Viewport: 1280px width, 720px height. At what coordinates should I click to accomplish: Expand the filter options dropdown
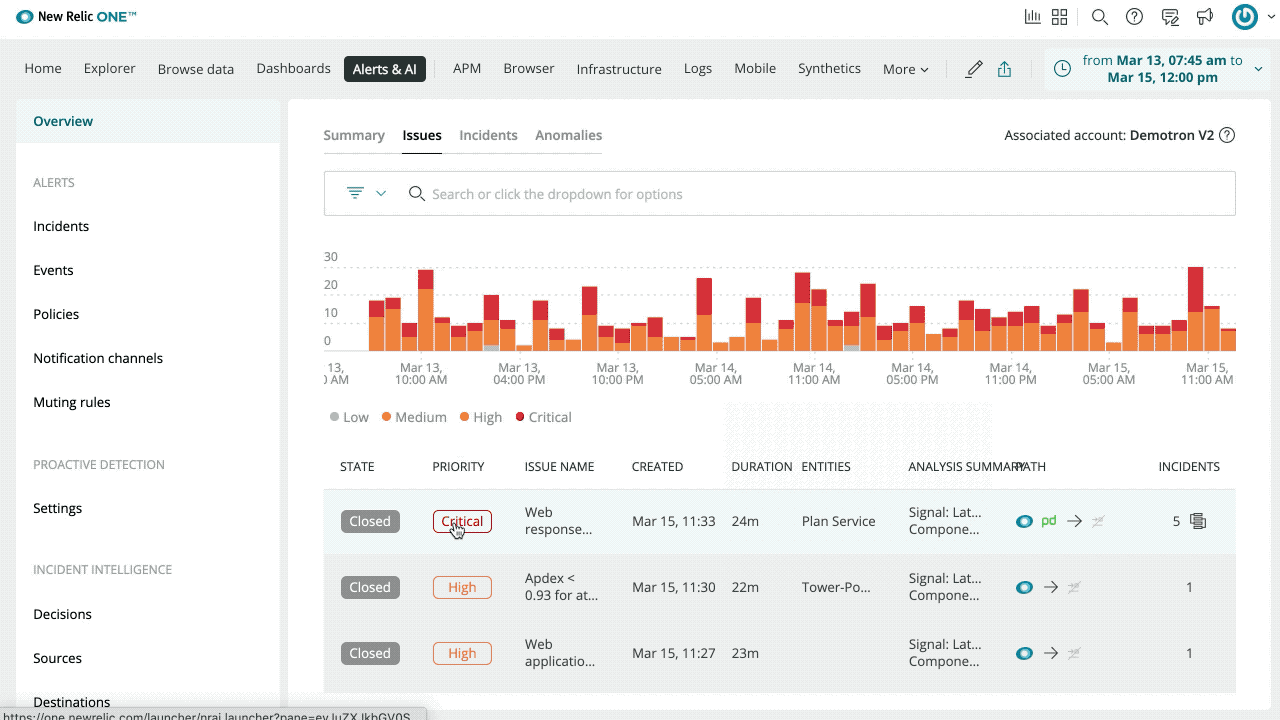point(366,193)
